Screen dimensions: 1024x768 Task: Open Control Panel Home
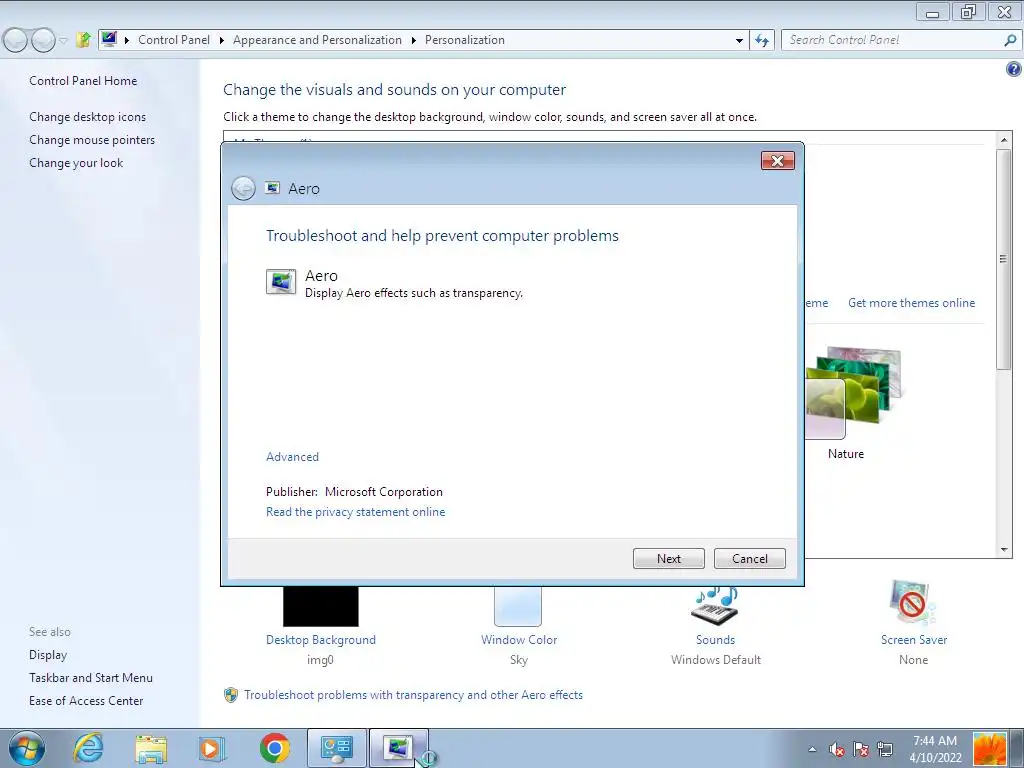pos(83,81)
